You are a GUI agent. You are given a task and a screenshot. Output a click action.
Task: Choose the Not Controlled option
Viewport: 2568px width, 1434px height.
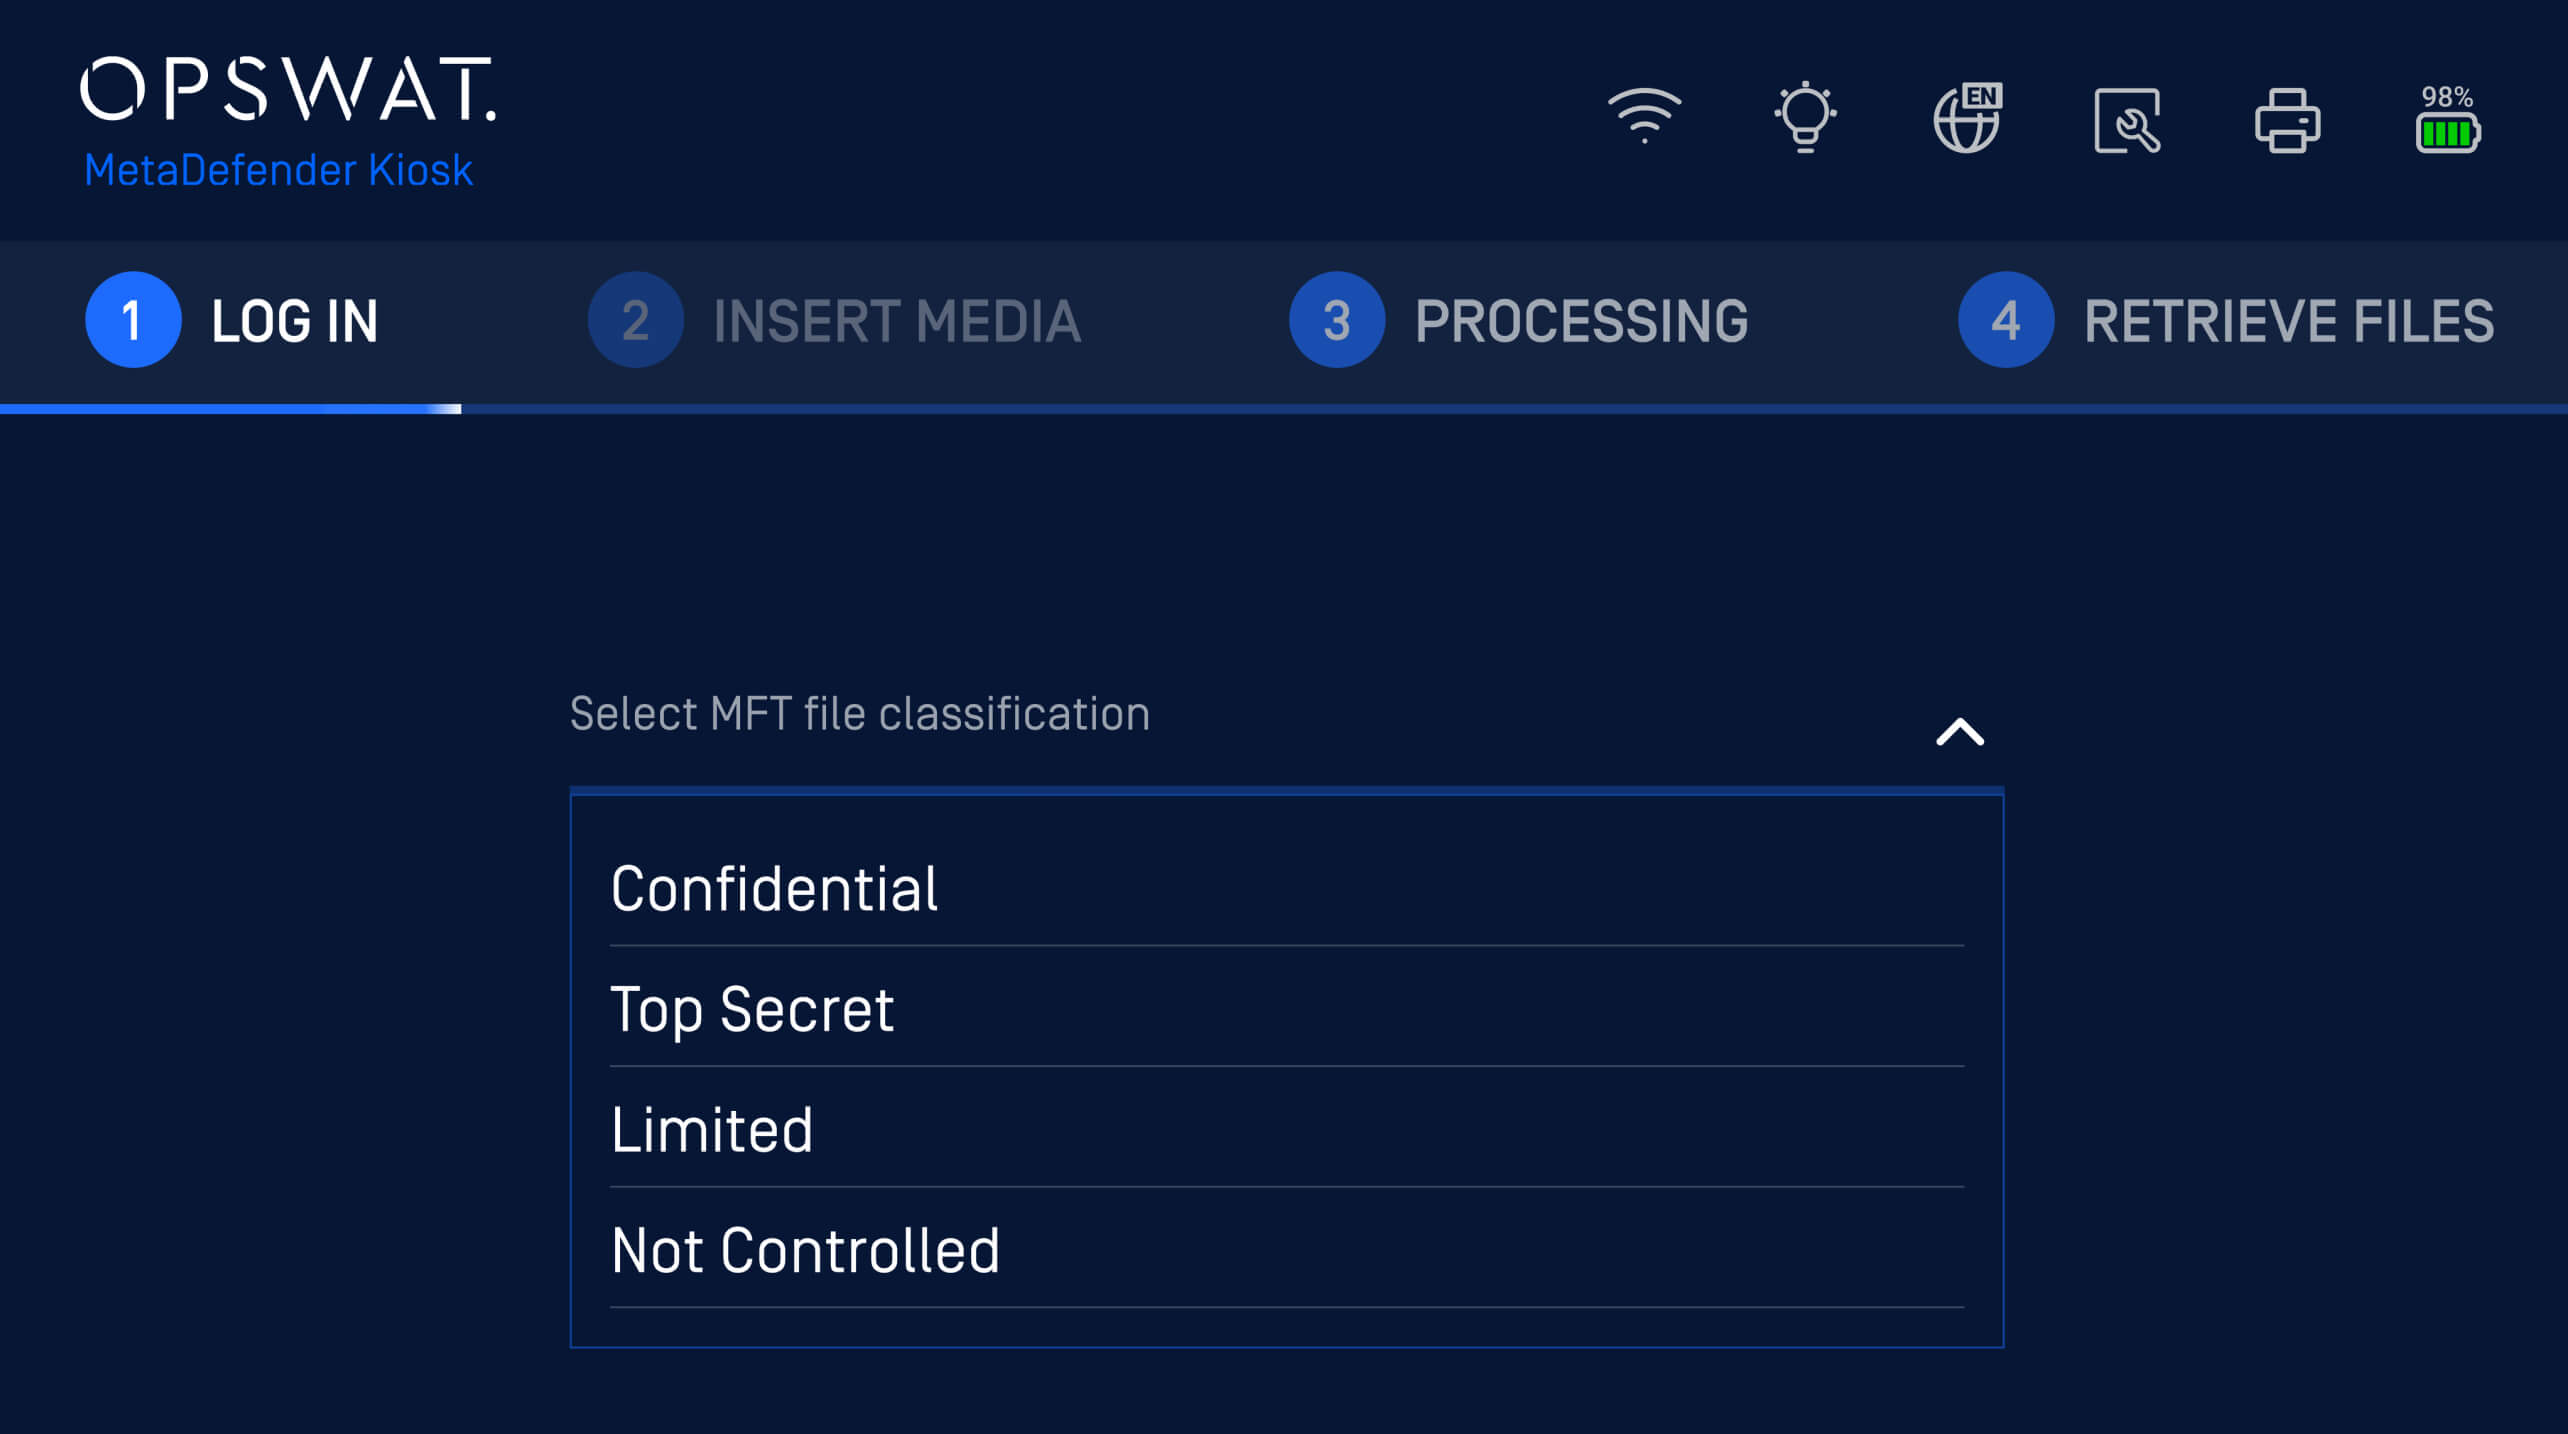pos(806,1248)
